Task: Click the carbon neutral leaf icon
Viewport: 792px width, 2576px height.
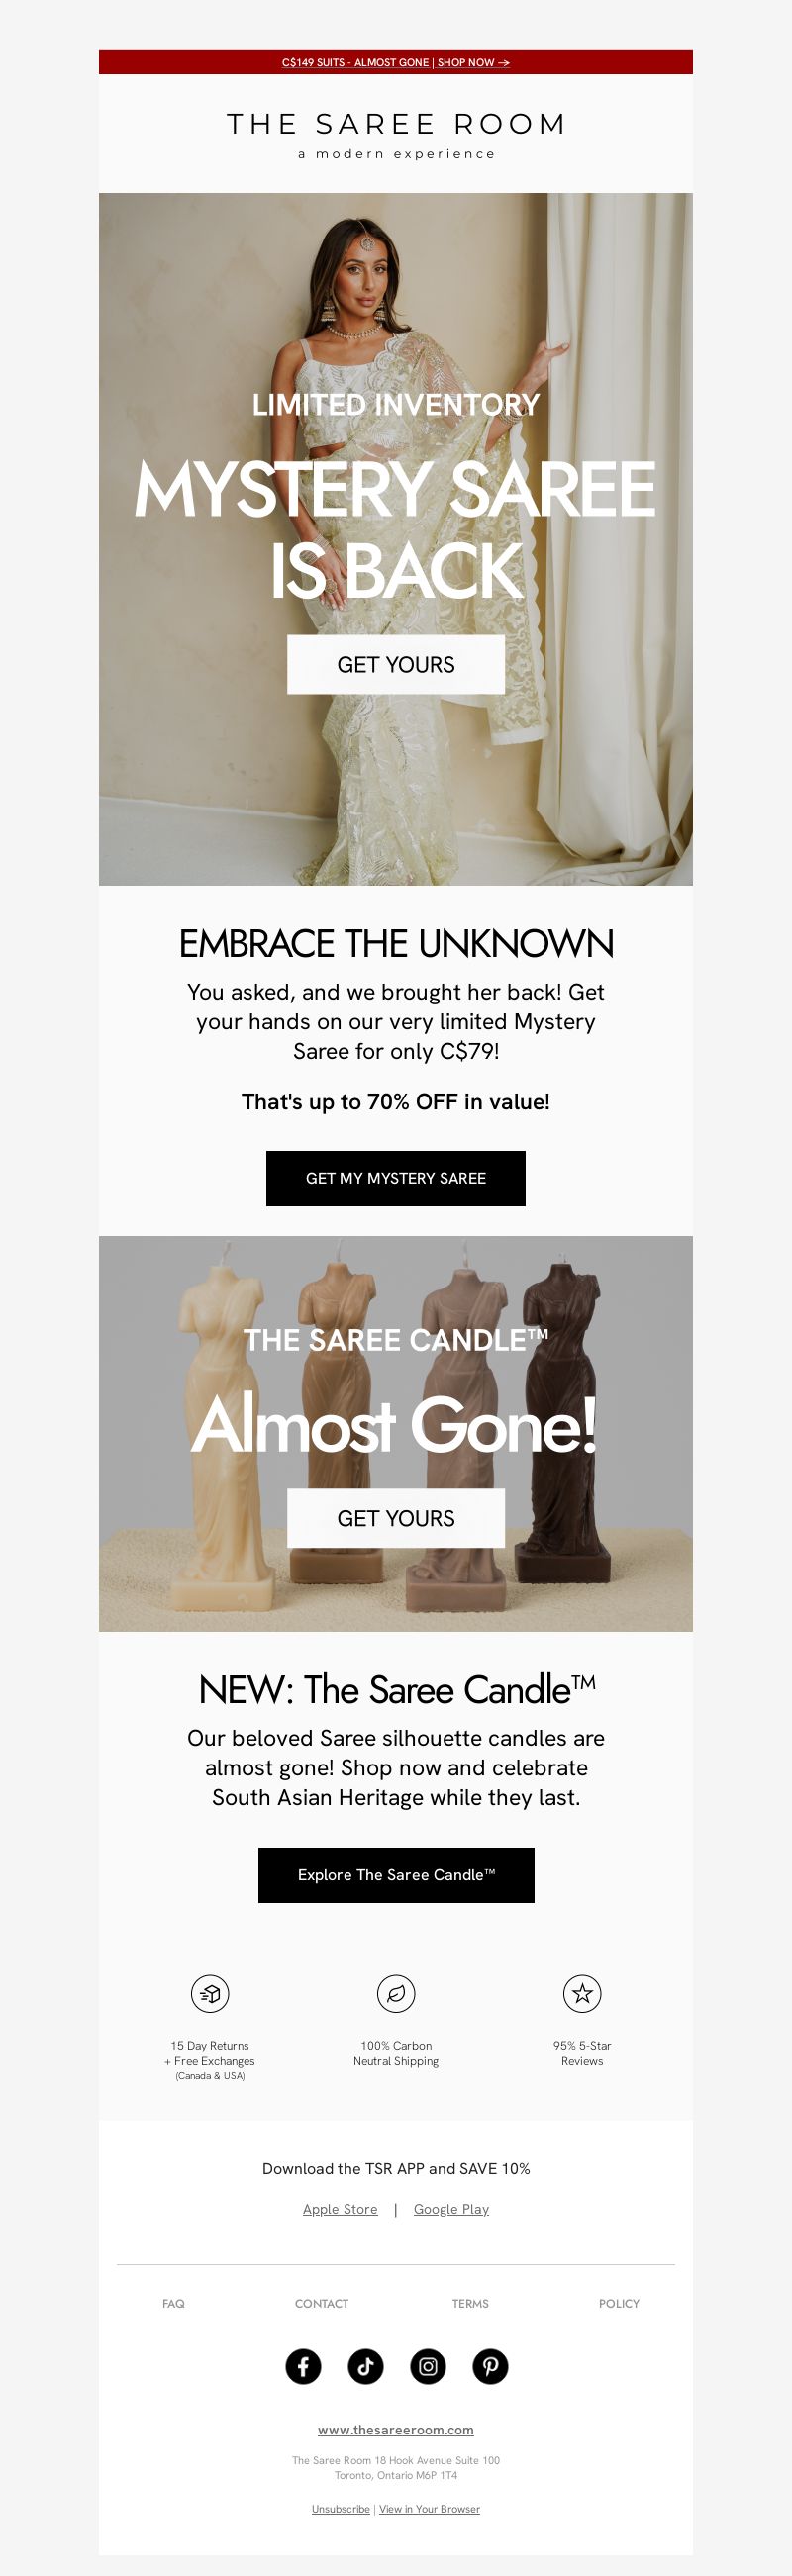Action: (x=396, y=1993)
